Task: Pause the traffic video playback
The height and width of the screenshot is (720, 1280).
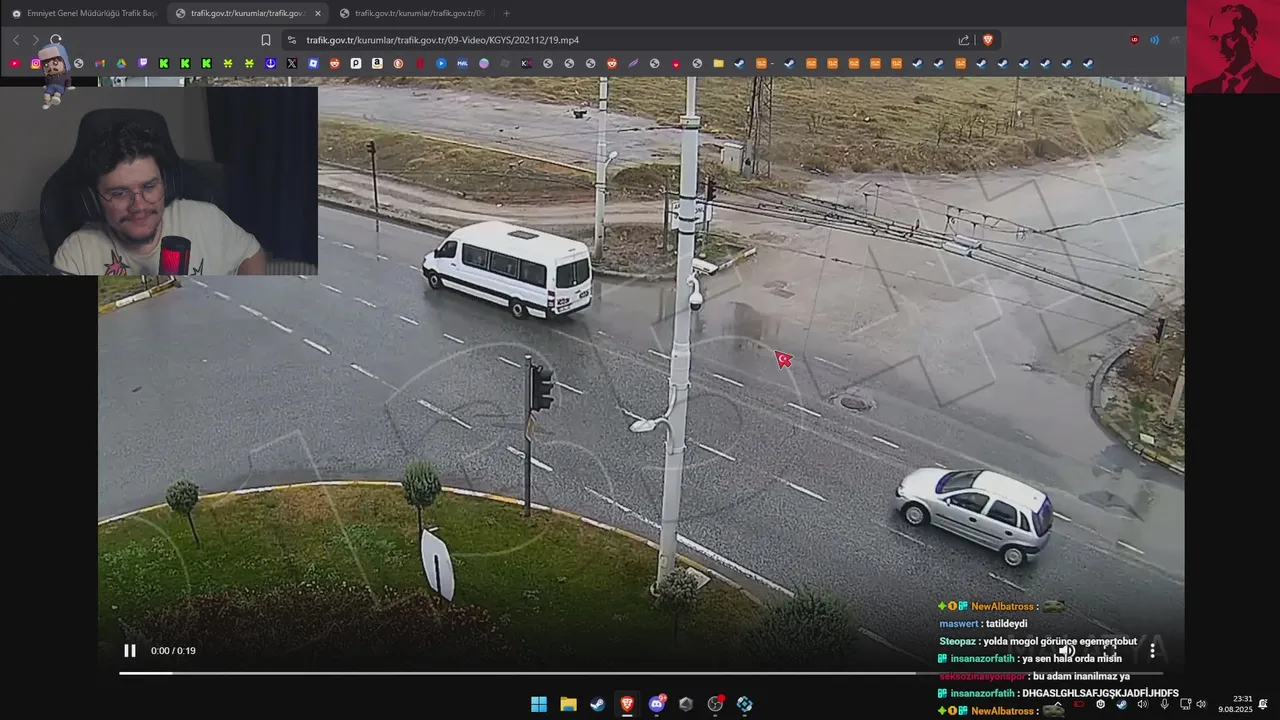Action: click(130, 651)
